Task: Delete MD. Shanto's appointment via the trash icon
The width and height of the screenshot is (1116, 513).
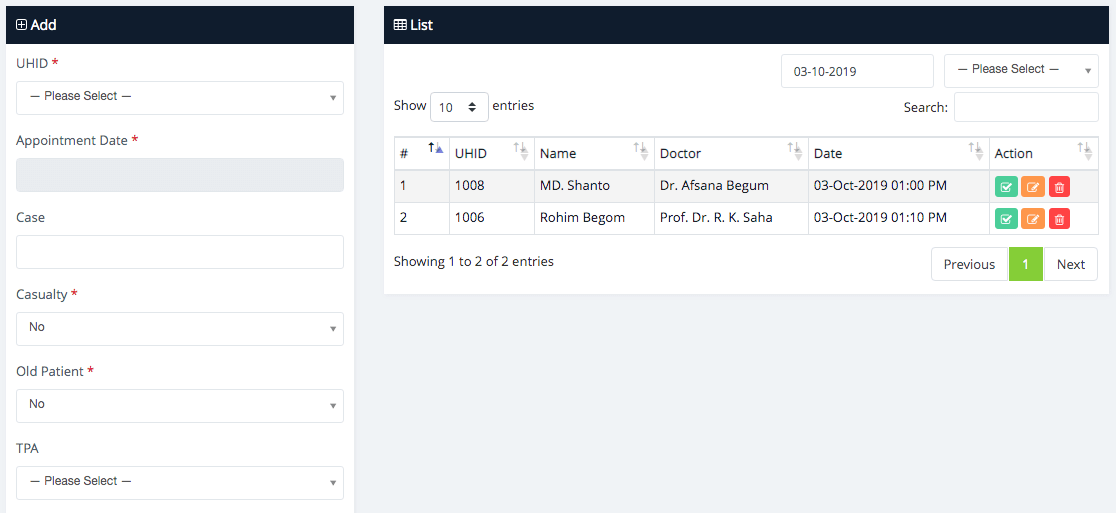Action: pyautogui.click(x=1059, y=186)
